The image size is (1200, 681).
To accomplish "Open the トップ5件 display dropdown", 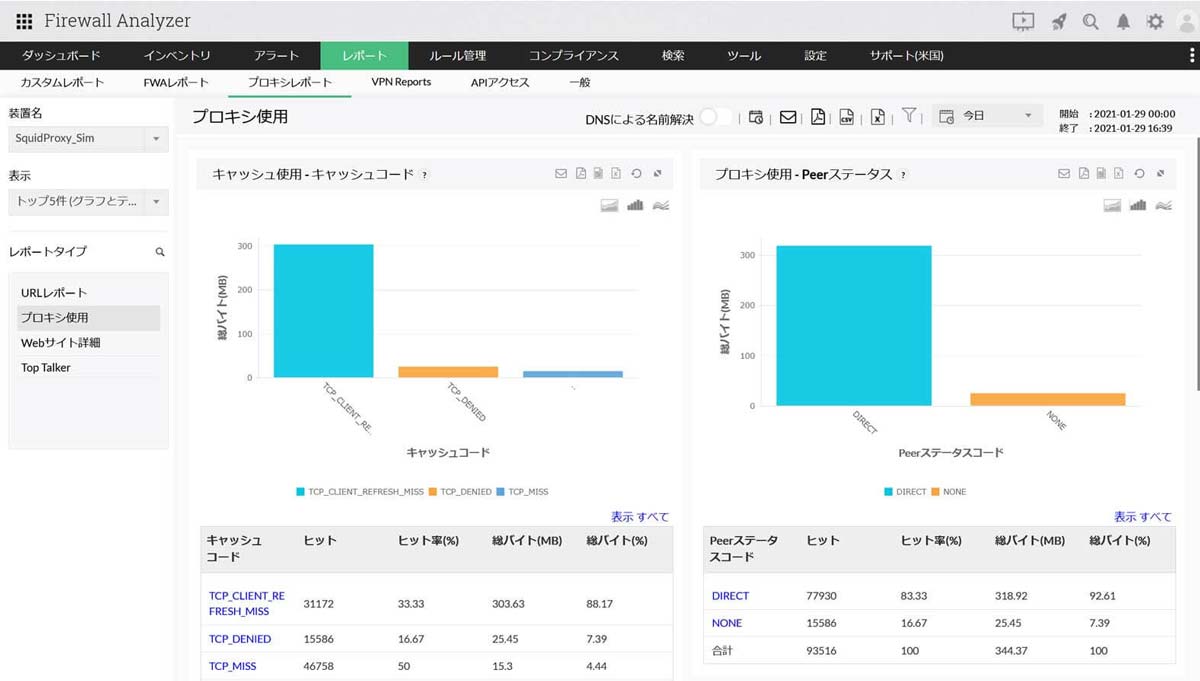I will [x=87, y=202].
